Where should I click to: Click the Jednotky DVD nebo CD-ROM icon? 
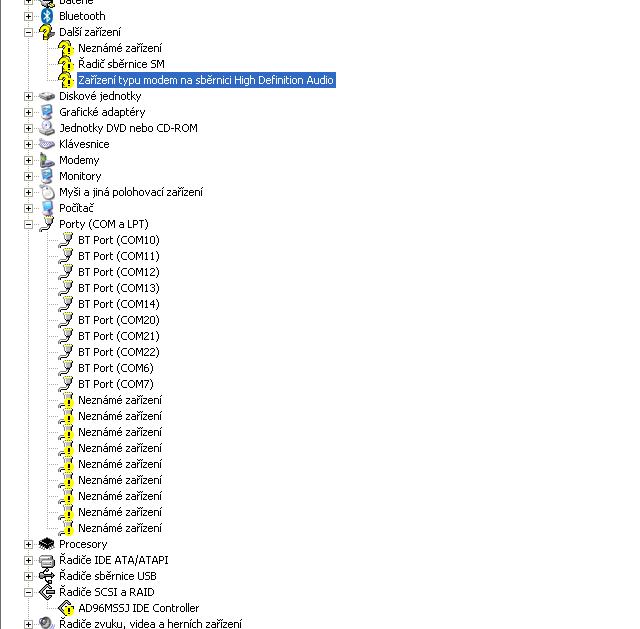point(46,128)
